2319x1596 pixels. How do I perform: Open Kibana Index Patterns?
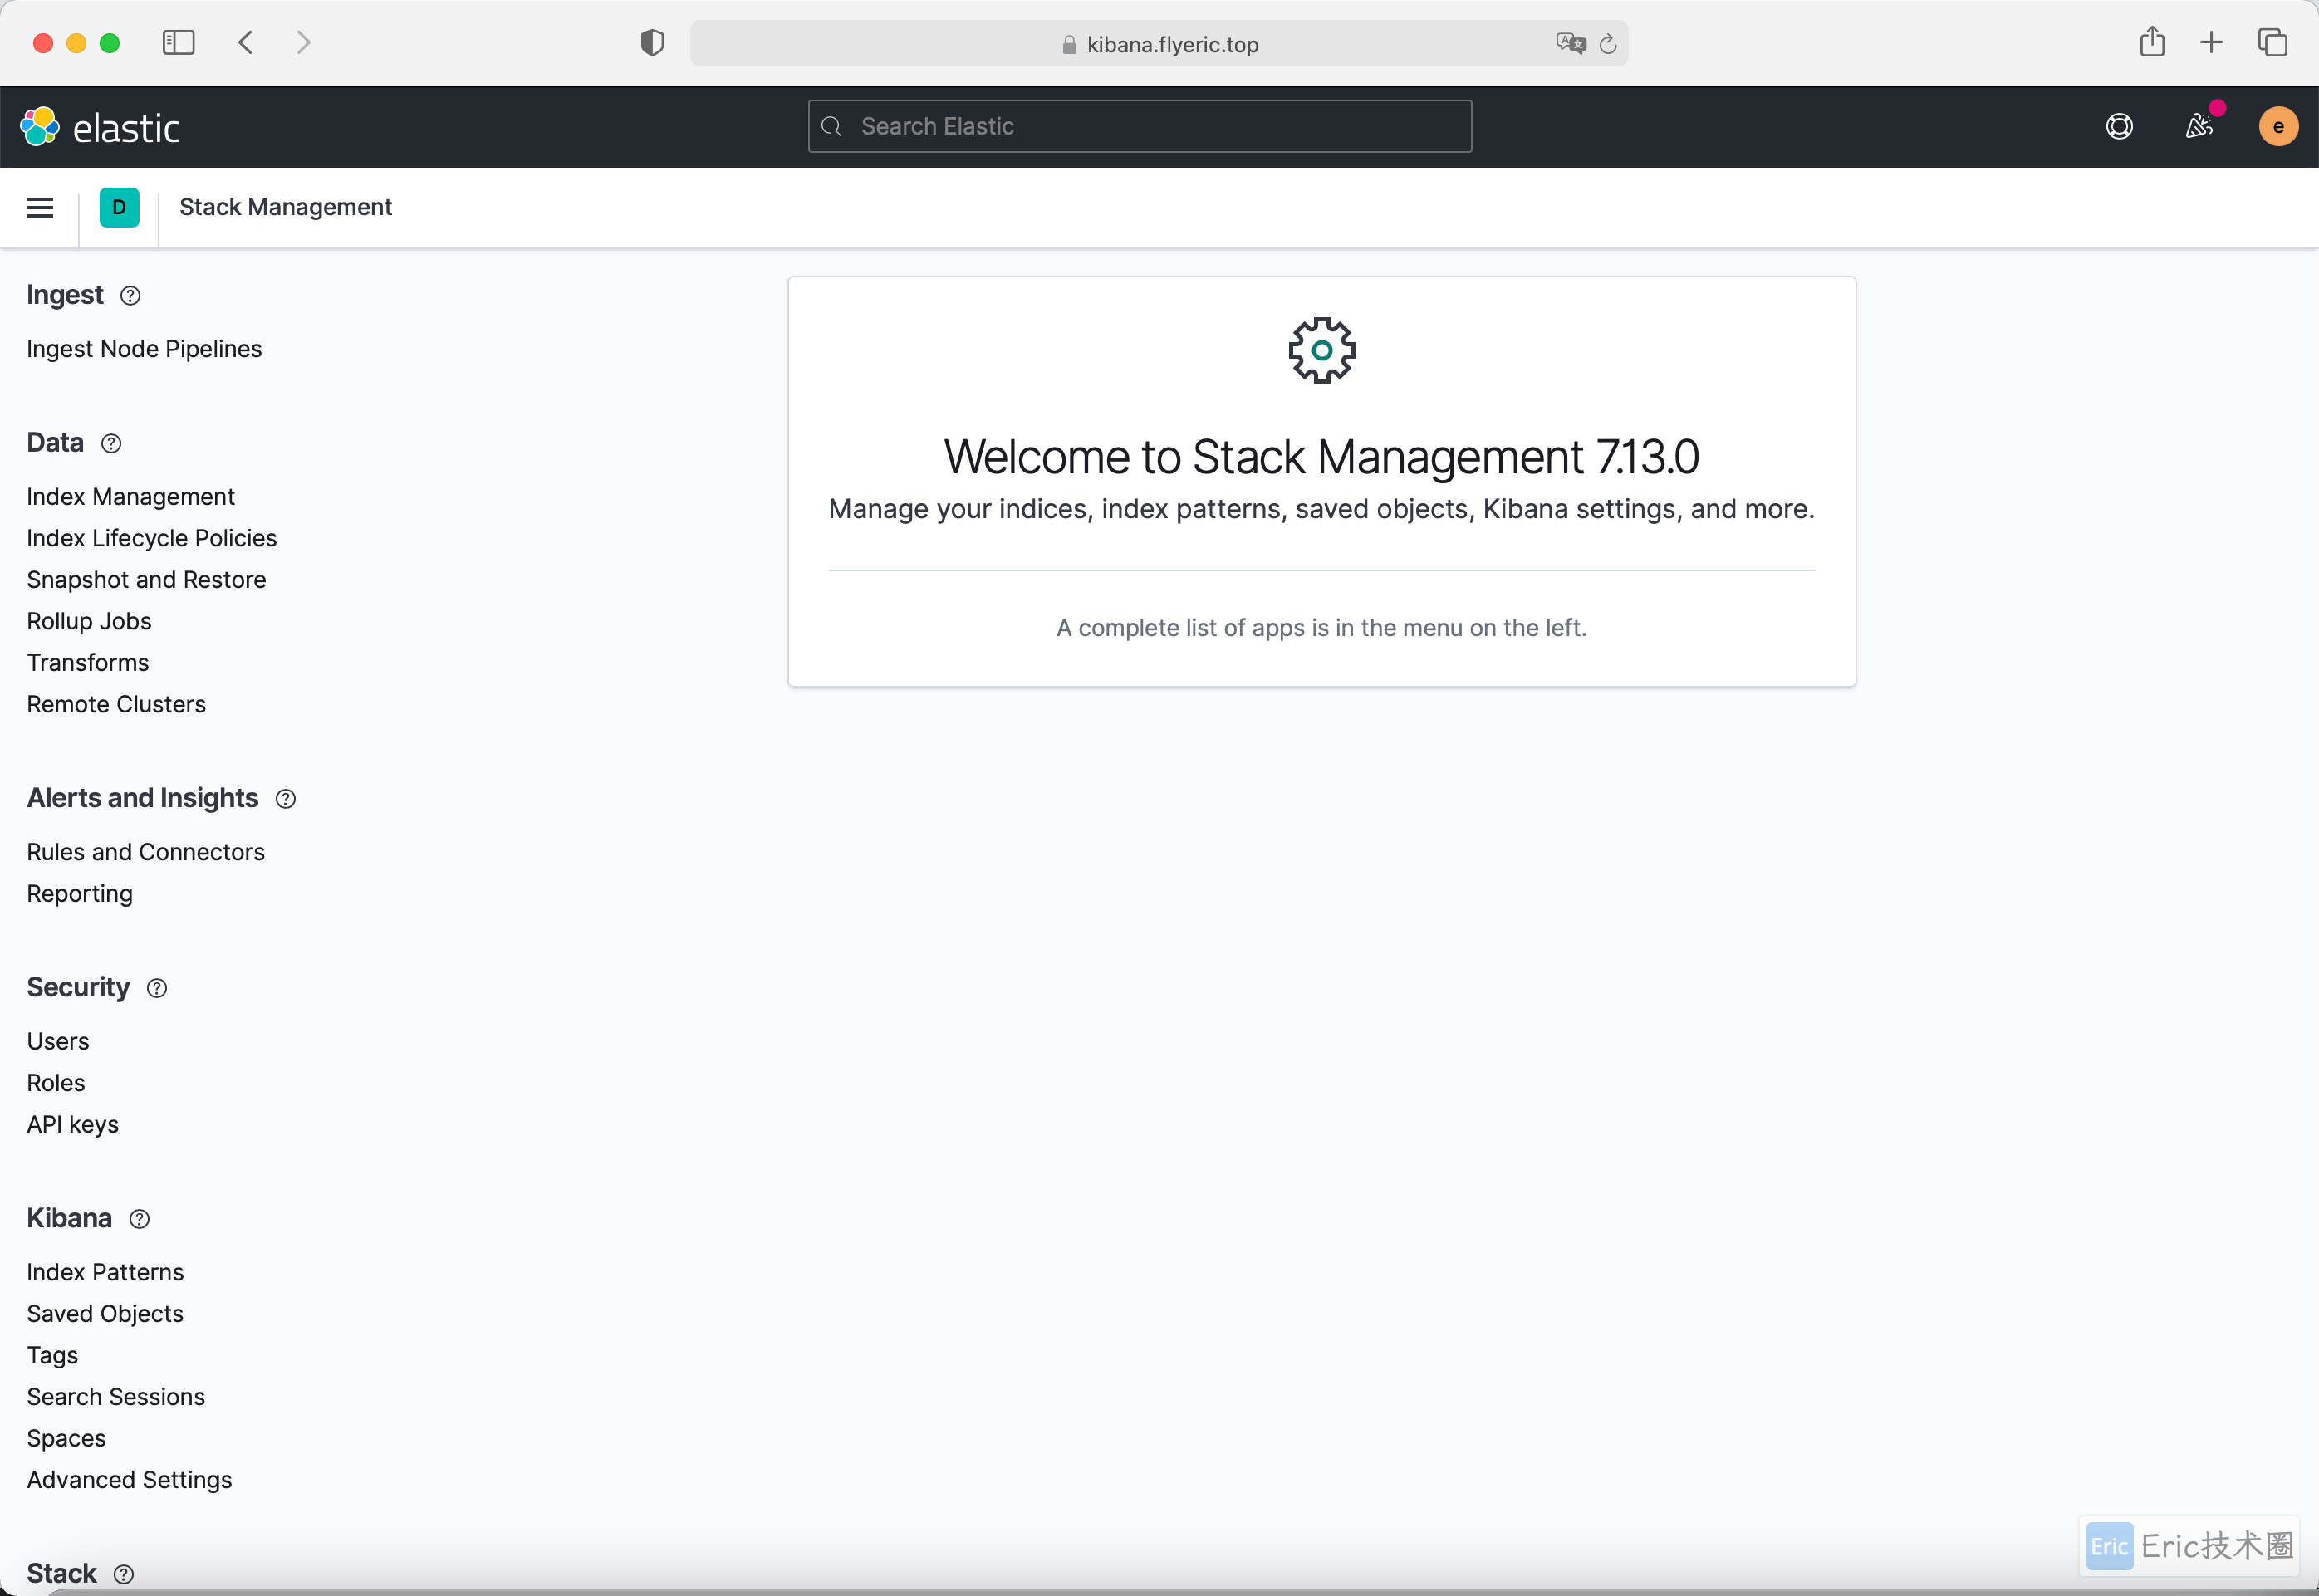105,1273
